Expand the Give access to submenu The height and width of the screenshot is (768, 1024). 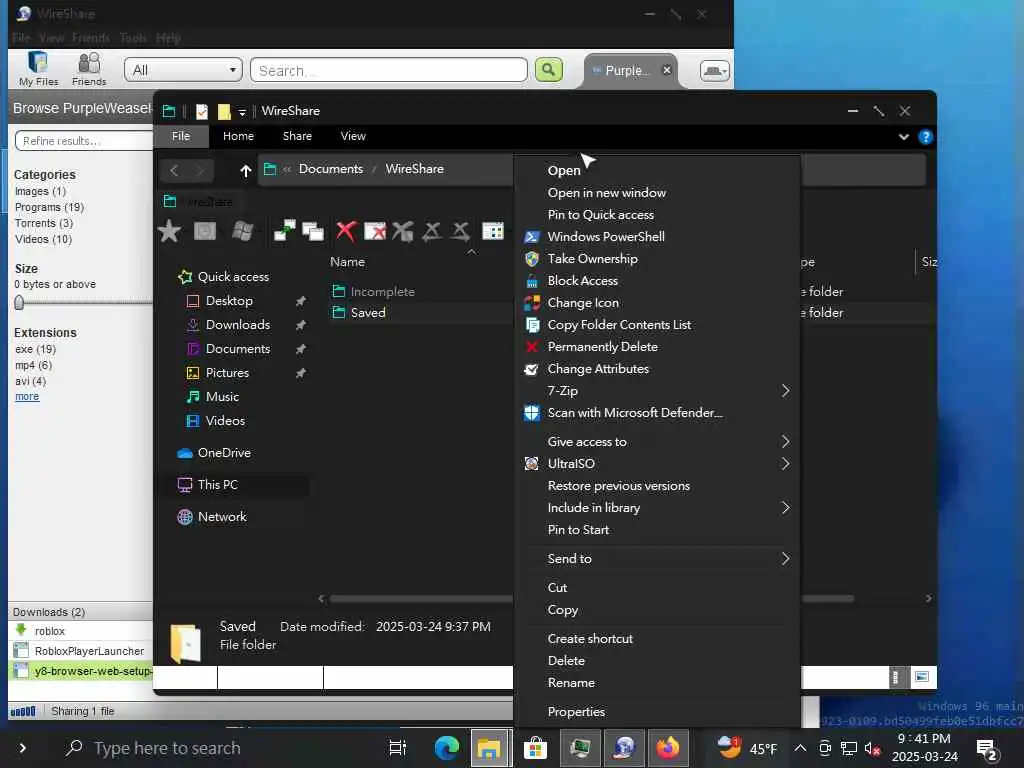785,441
